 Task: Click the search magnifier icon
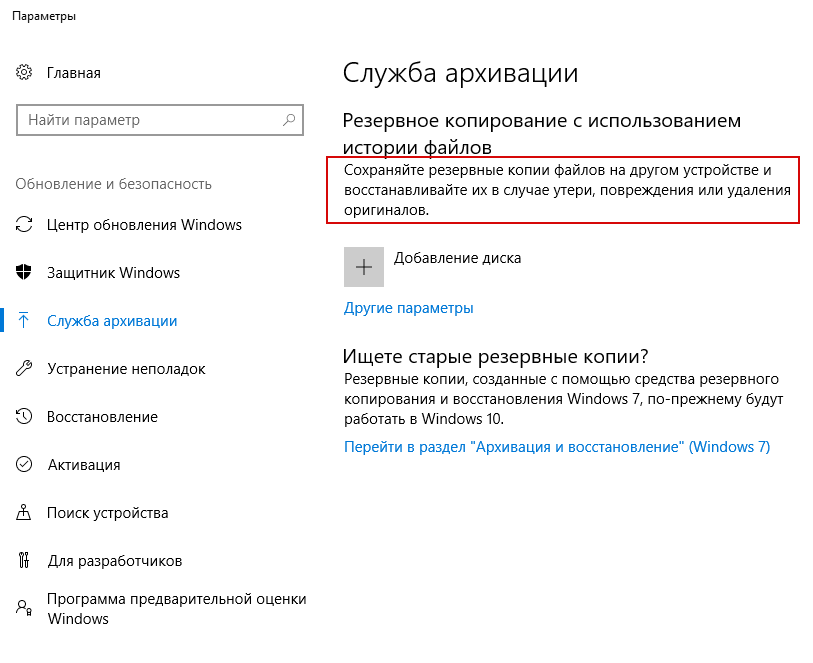[x=288, y=120]
